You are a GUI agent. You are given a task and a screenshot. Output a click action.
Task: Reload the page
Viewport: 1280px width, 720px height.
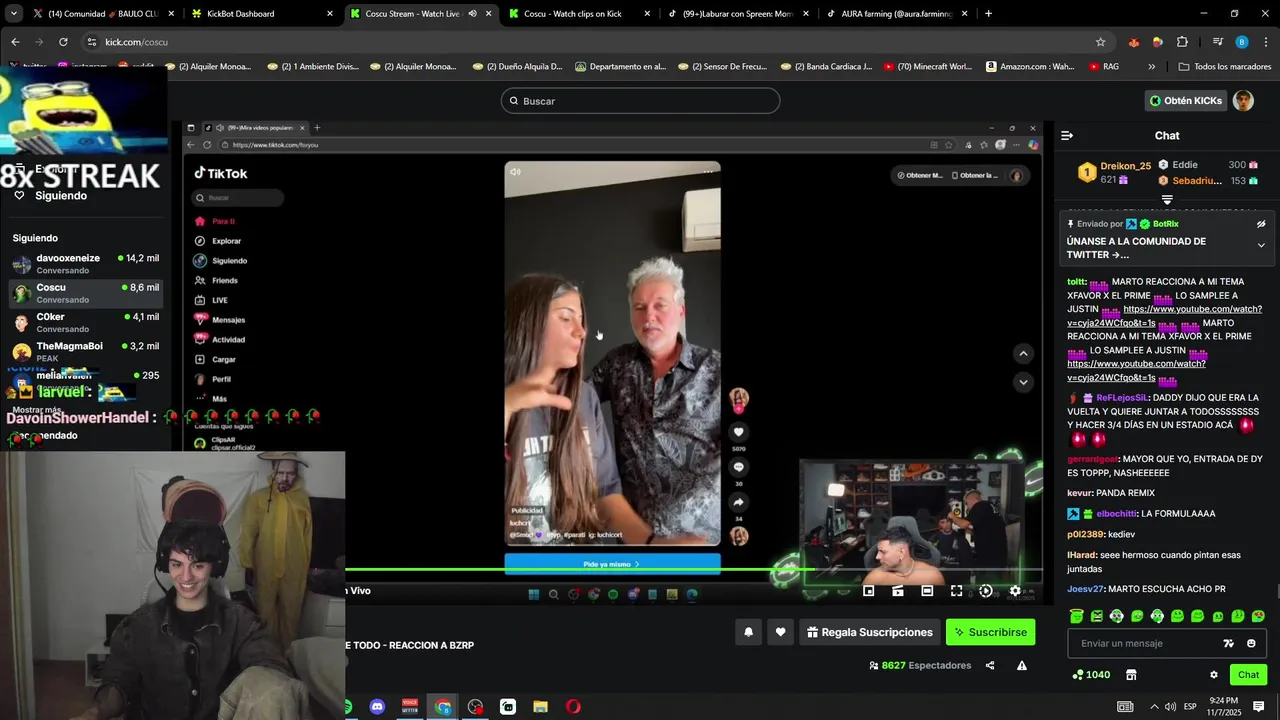(63, 42)
